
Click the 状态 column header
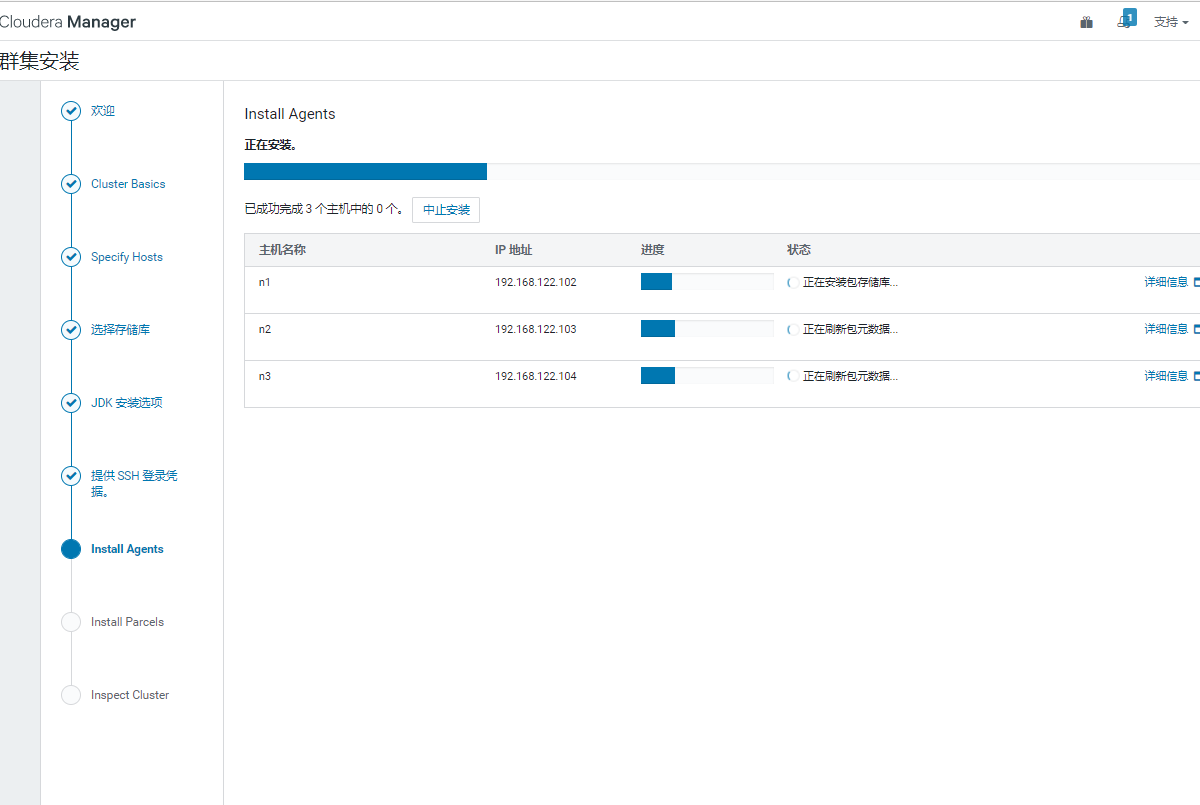[x=799, y=250]
